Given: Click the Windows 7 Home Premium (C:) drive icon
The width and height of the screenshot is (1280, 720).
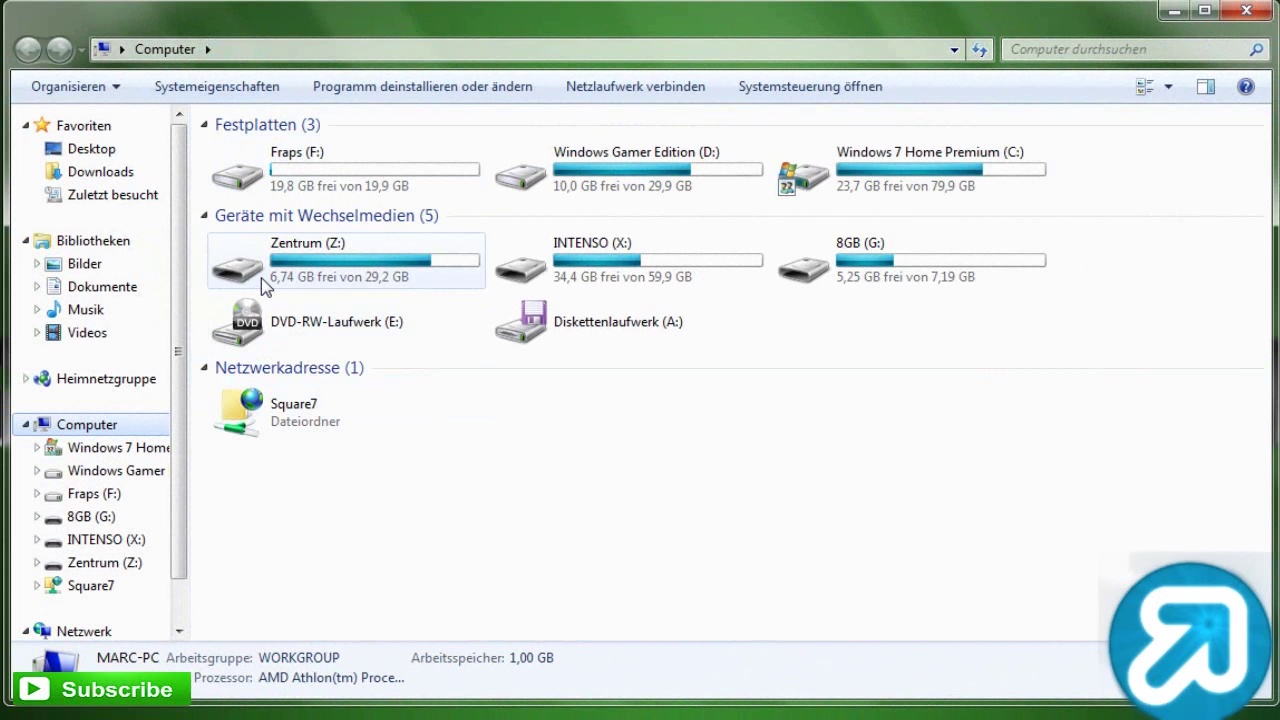Looking at the screenshot, I should pos(804,177).
